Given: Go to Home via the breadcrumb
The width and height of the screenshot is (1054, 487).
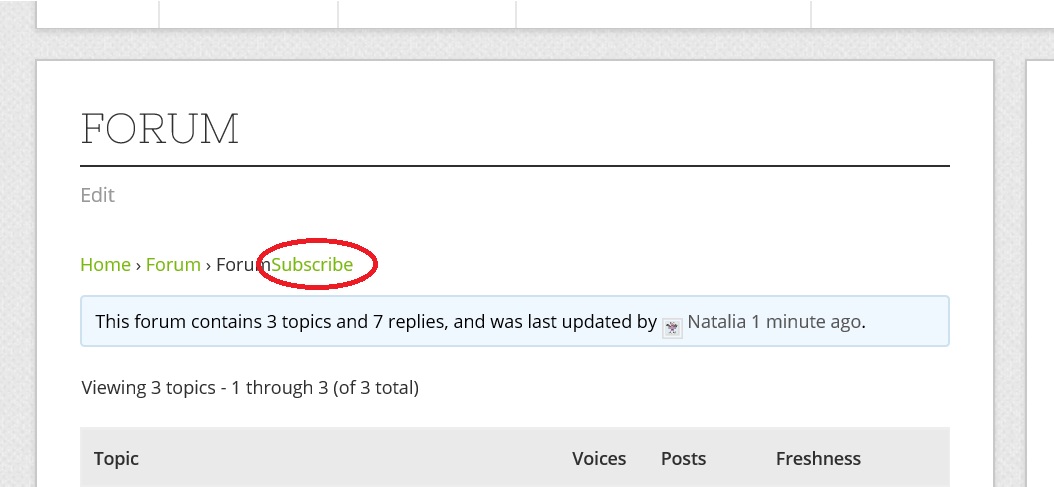Looking at the screenshot, I should 106,264.
